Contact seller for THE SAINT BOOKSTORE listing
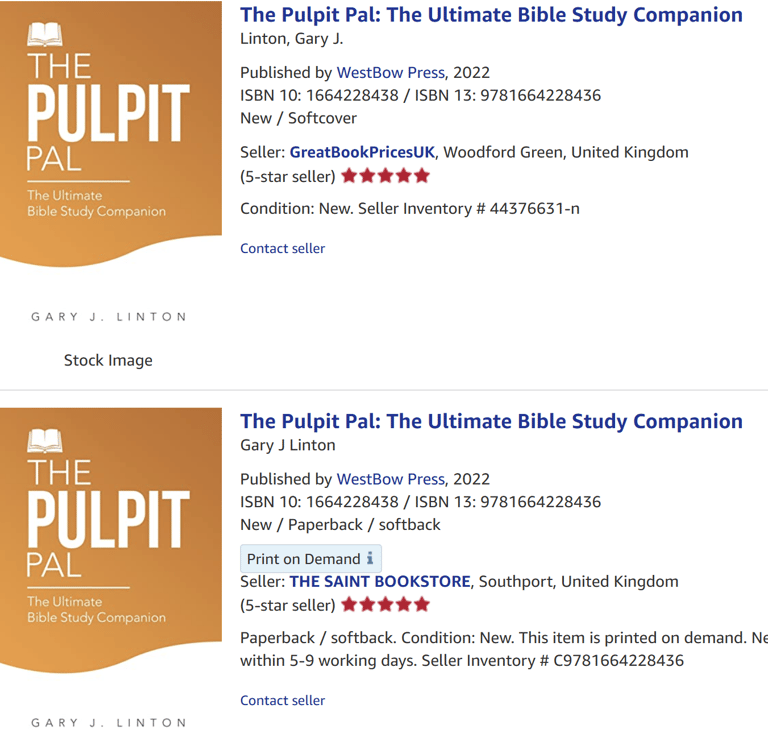 (282, 700)
